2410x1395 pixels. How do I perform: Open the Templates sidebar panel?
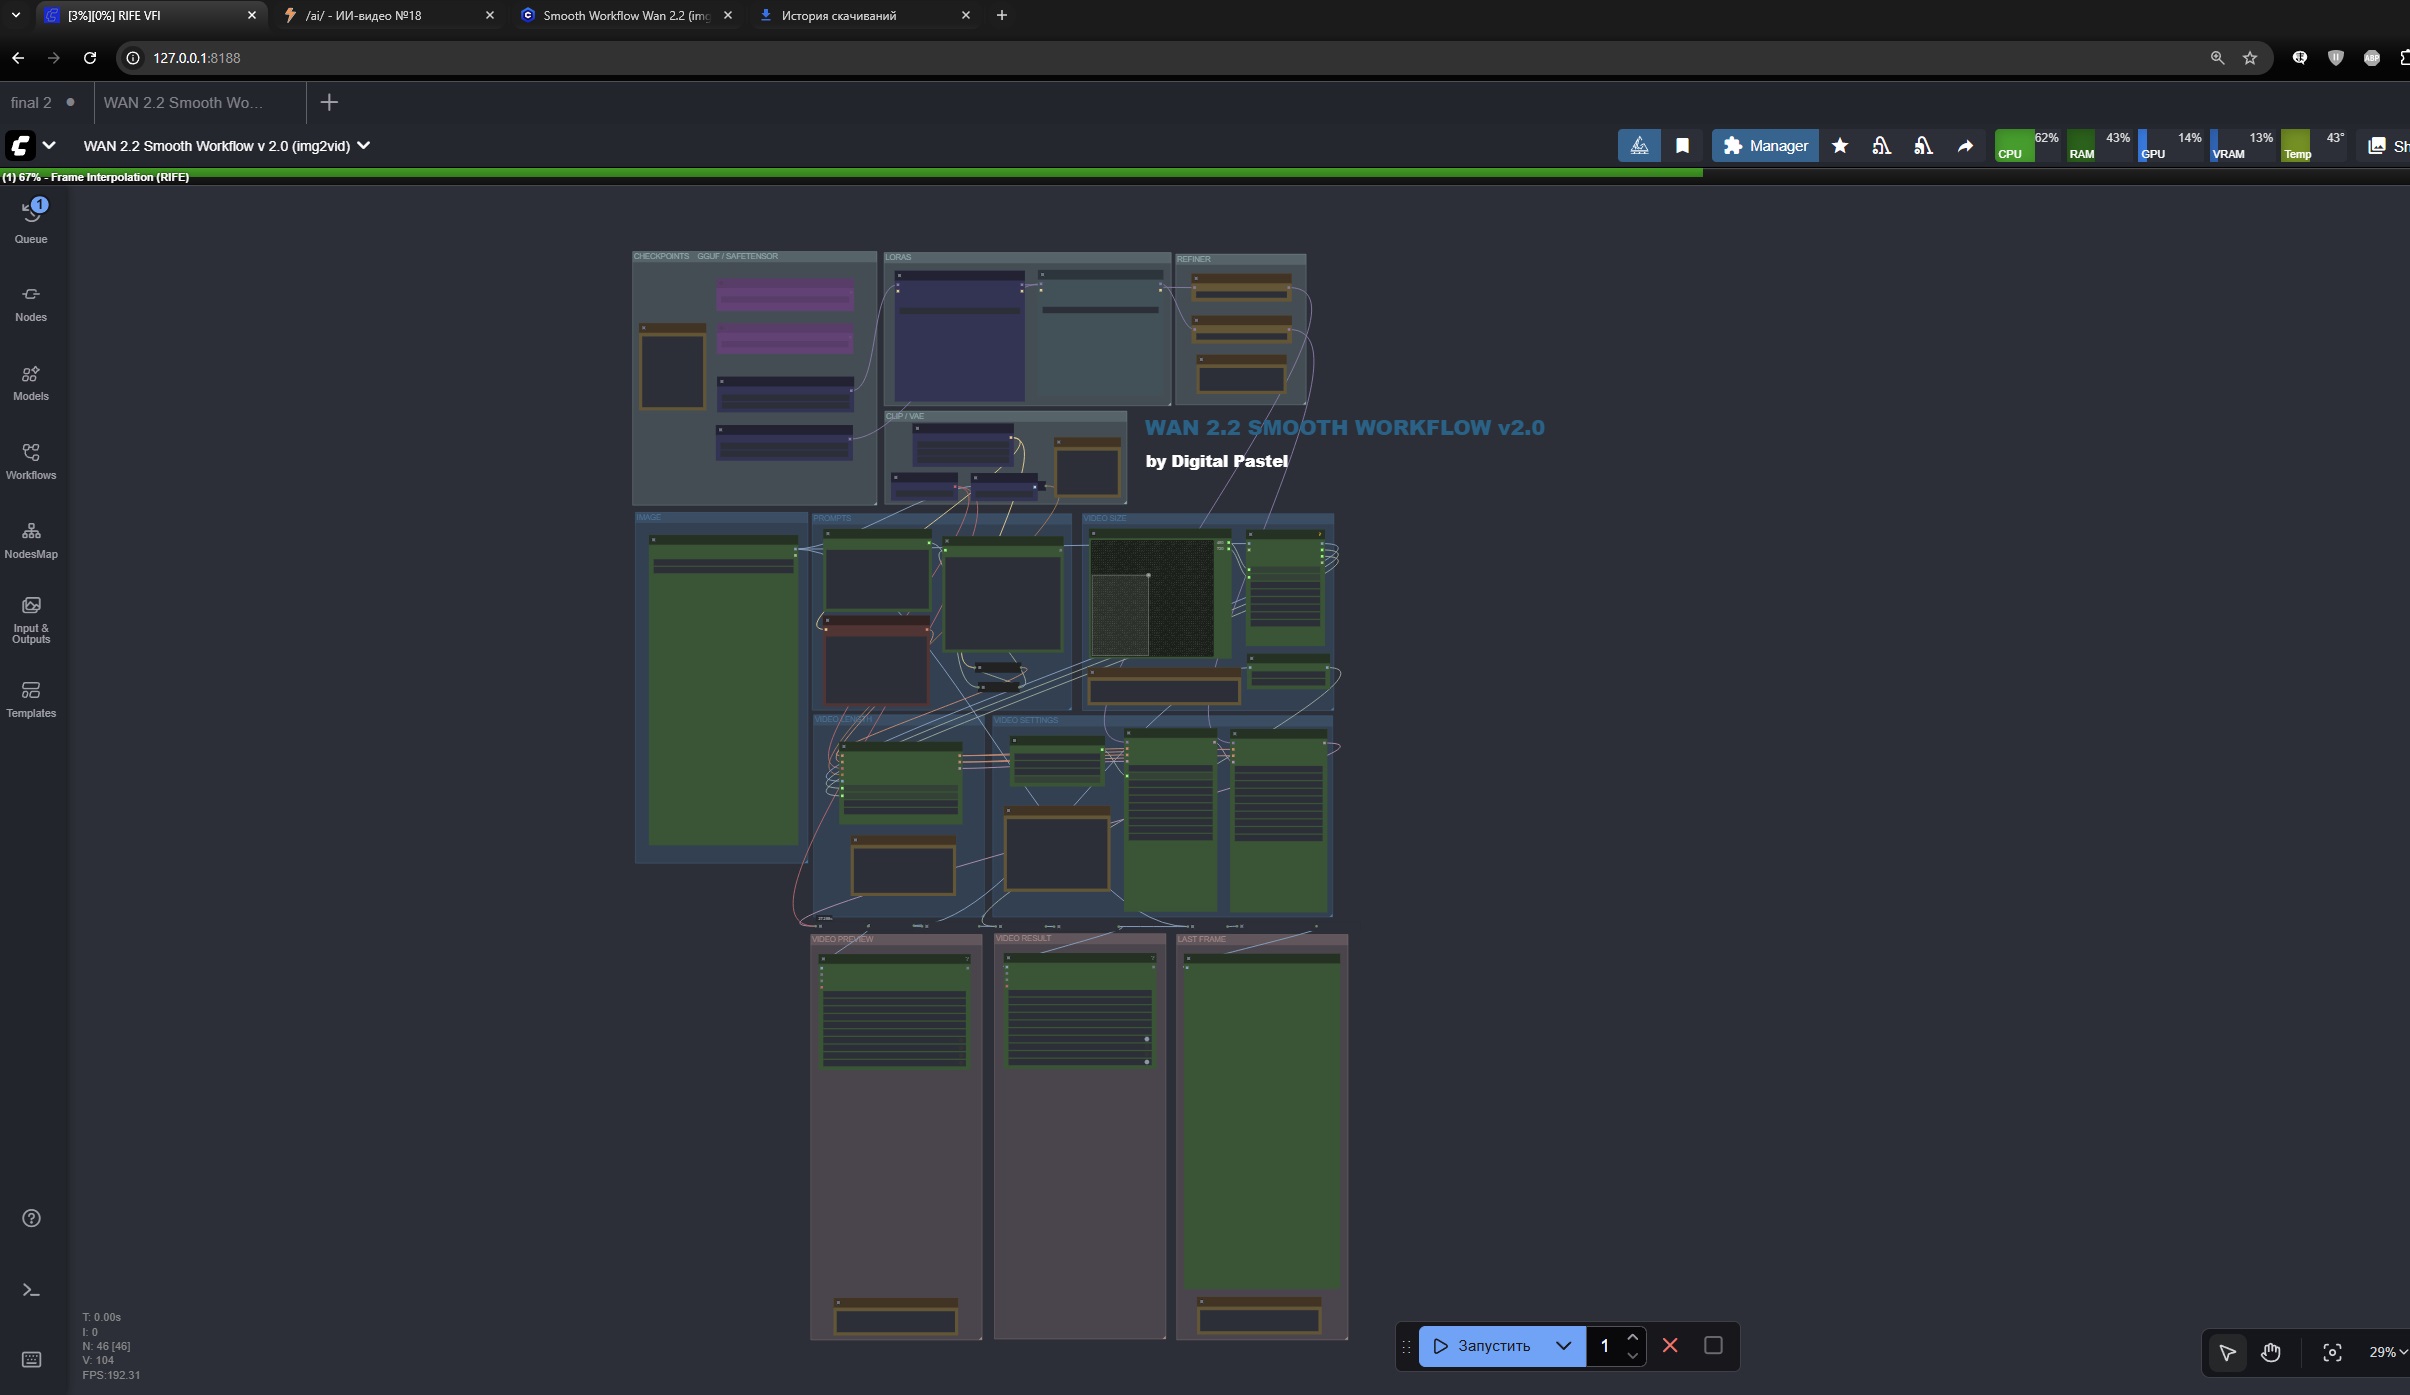pos(31,698)
